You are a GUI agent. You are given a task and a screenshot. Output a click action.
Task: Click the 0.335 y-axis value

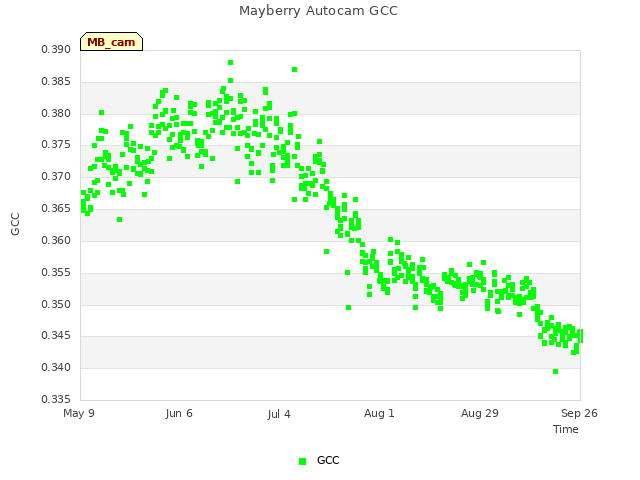pyautogui.click(x=56, y=399)
